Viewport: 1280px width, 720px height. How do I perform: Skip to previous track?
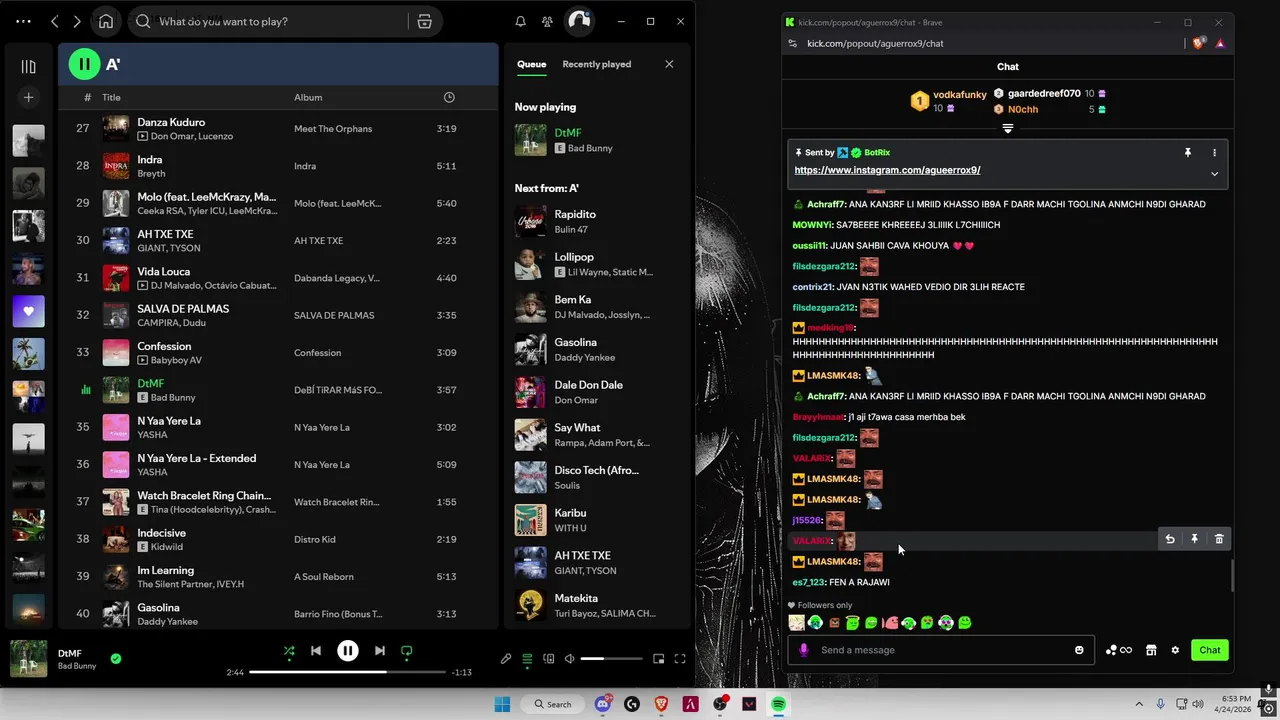point(316,651)
